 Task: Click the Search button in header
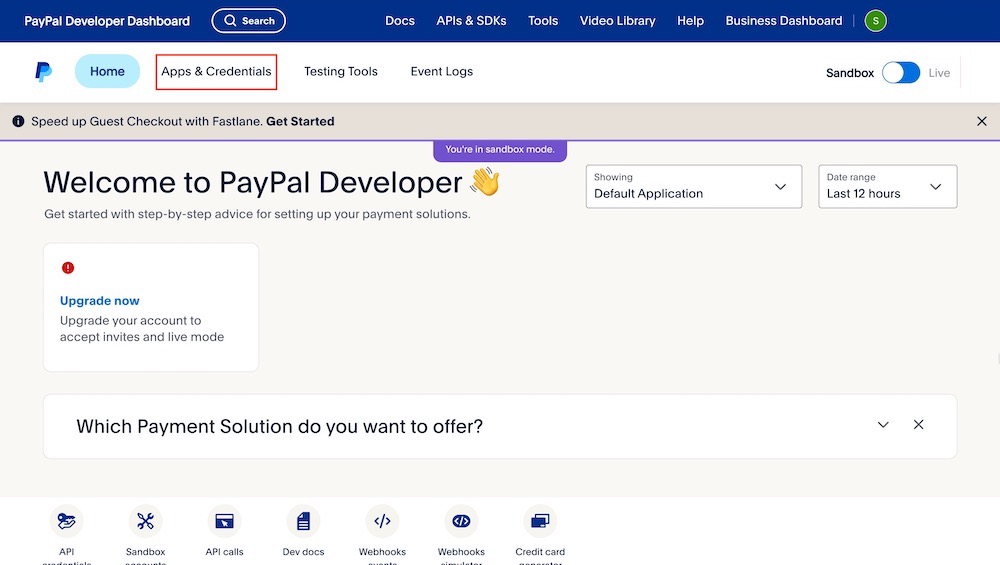(x=248, y=21)
